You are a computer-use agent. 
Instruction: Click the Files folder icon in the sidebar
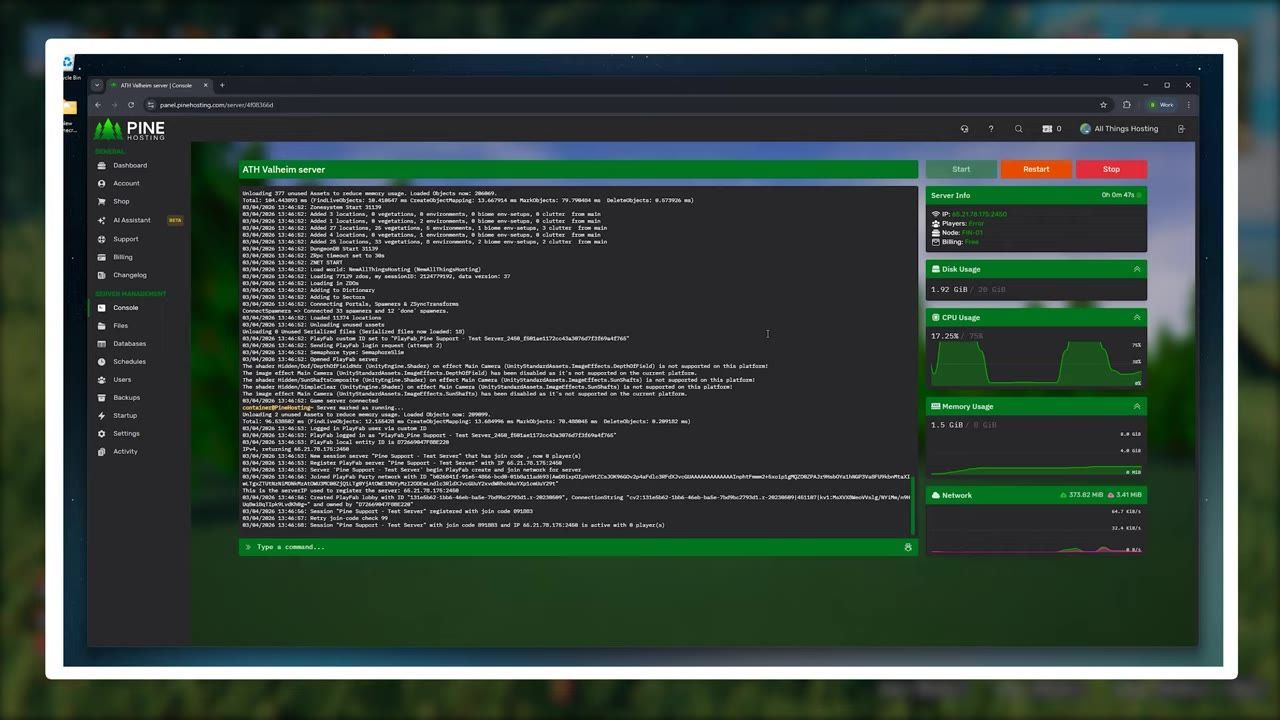click(102, 326)
